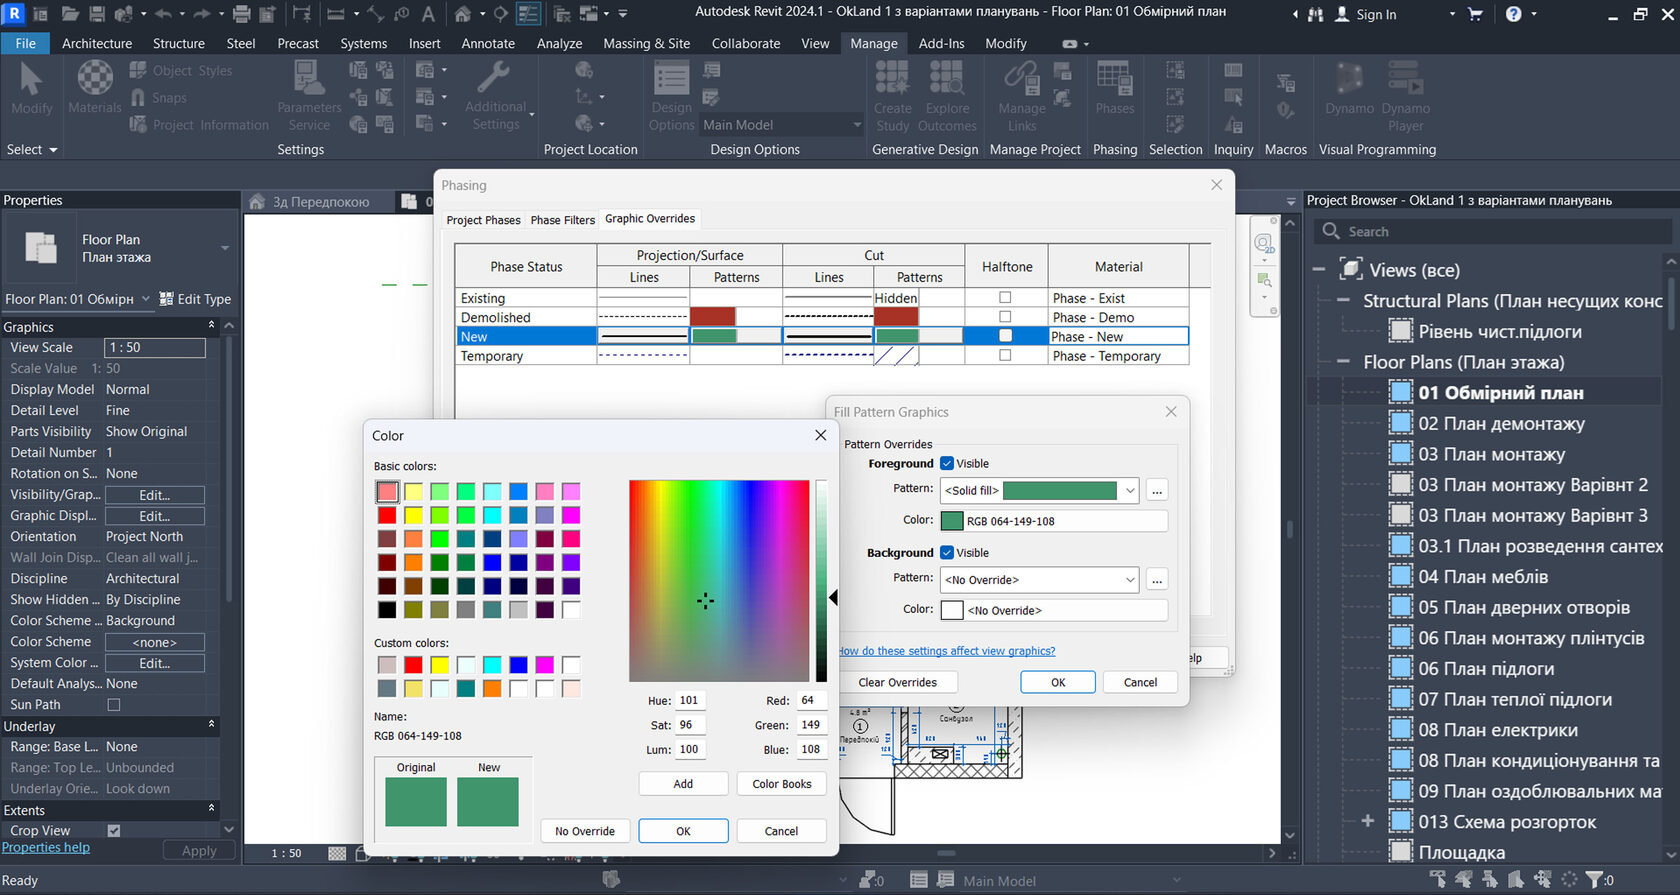Toggle Halftone checkbox for Temporary phase
The width and height of the screenshot is (1680, 895).
click(1005, 355)
